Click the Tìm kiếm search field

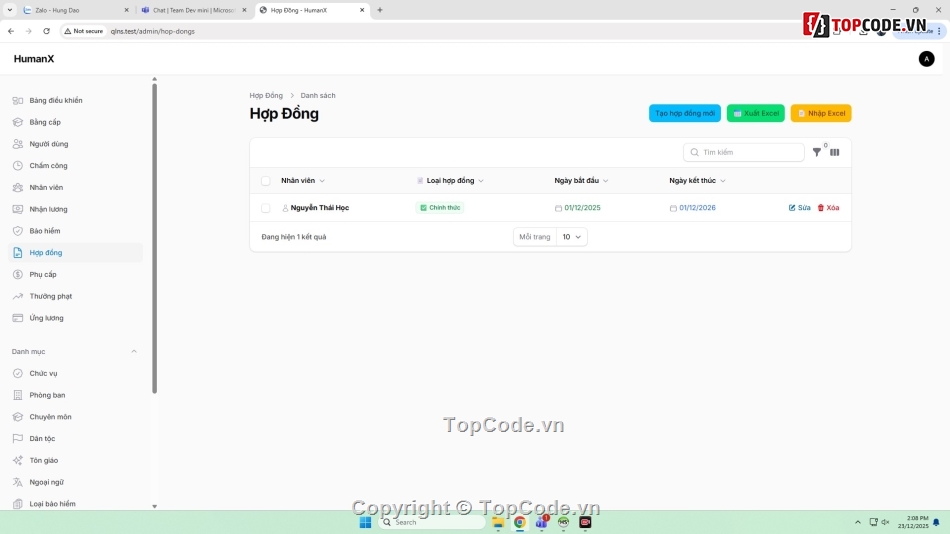[x=743, y=152]
